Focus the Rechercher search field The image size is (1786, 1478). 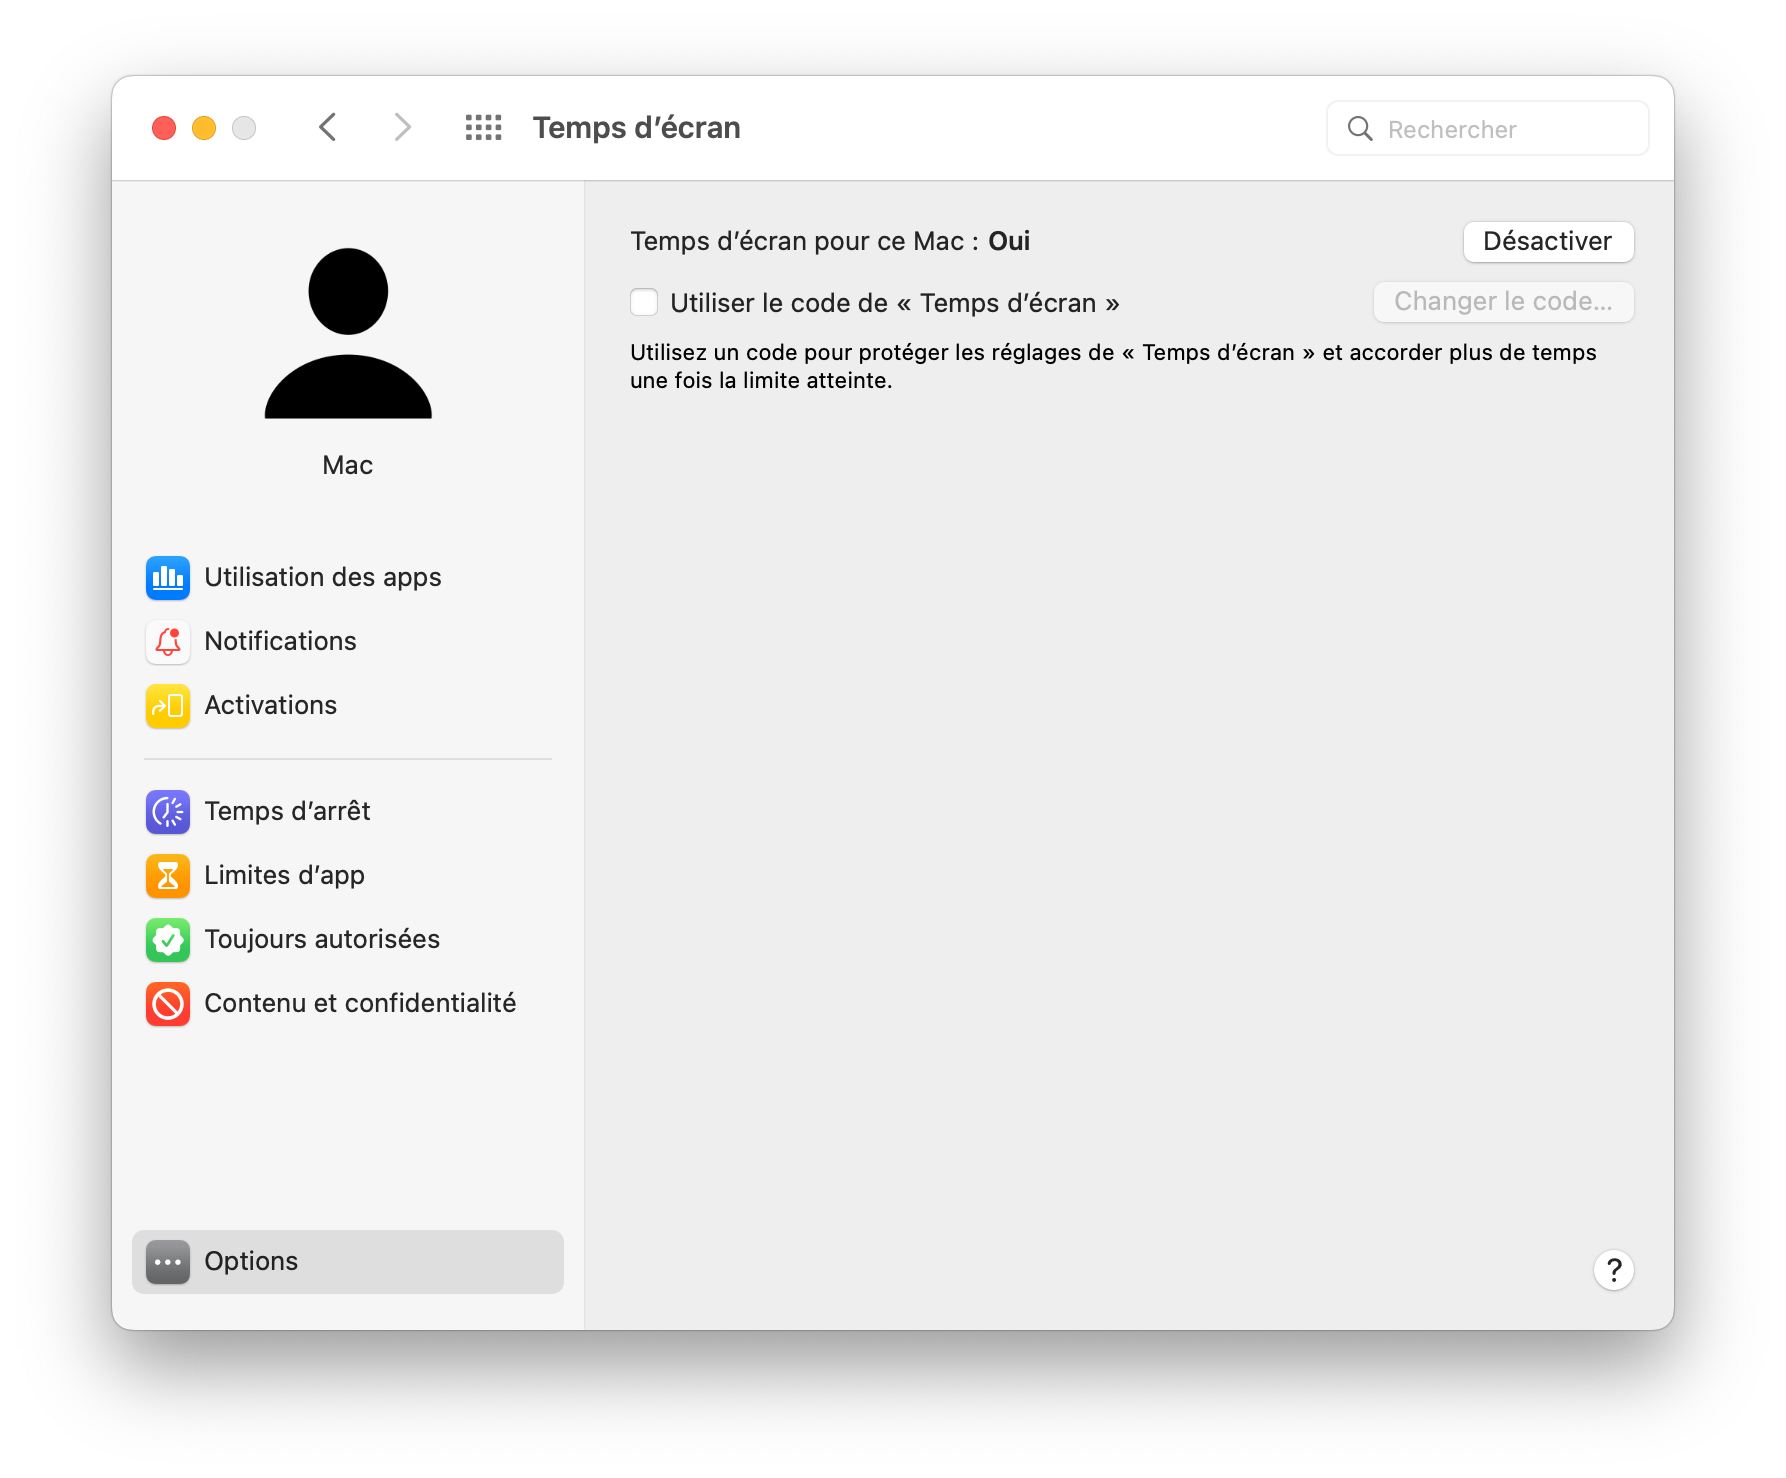click(1488, 129)
